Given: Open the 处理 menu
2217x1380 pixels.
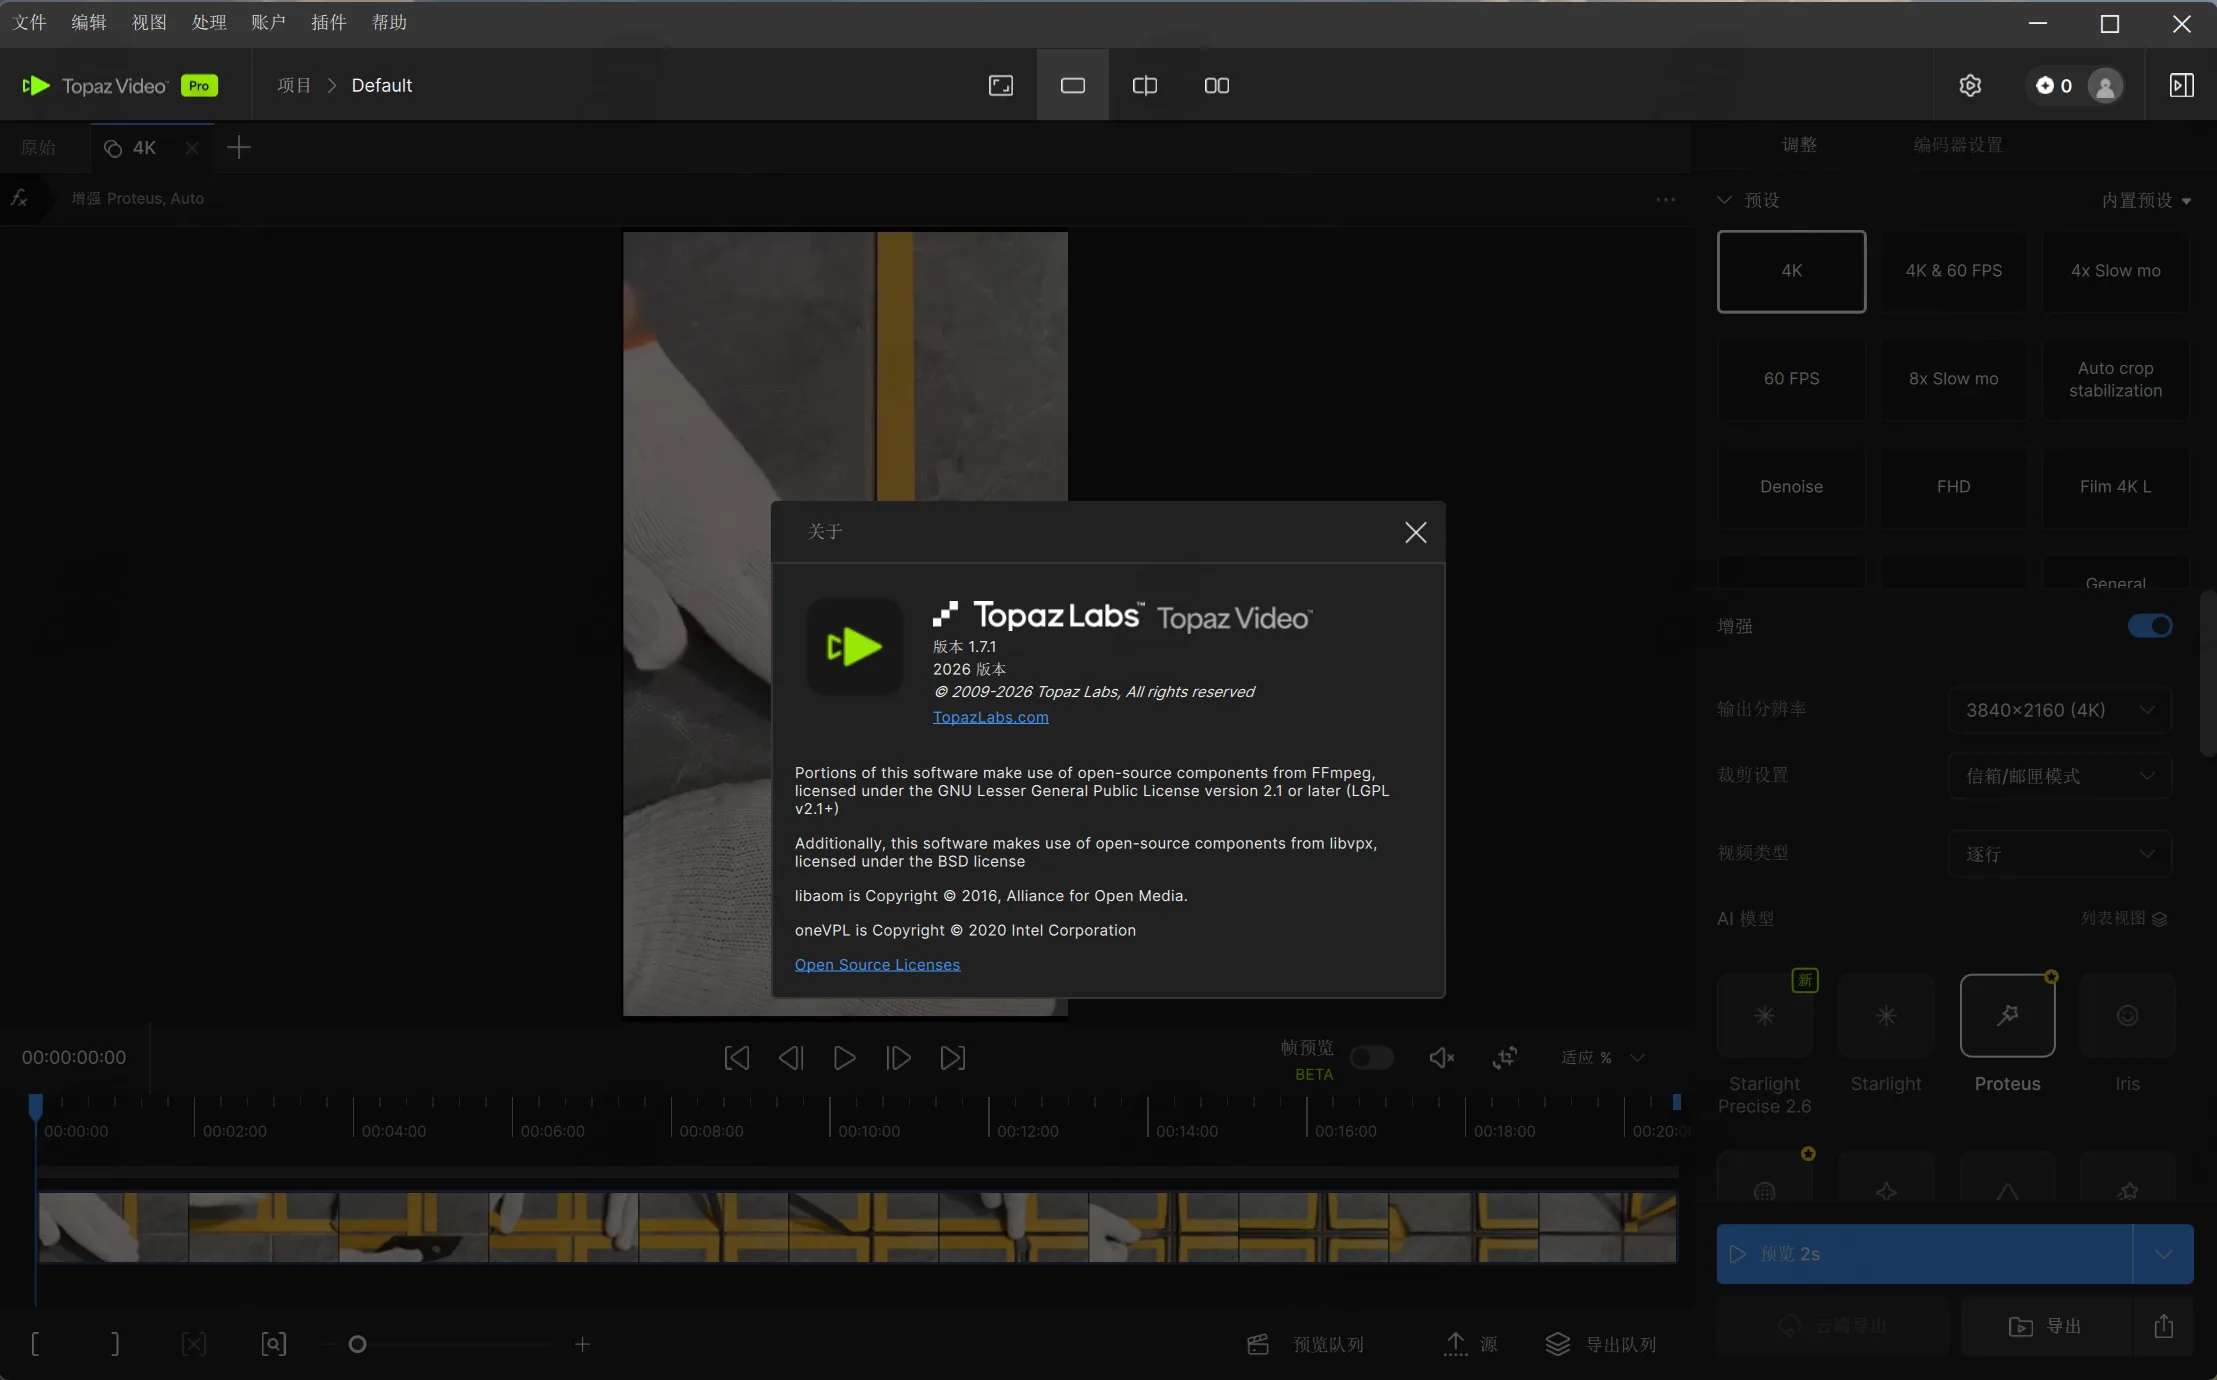Looking at the screenshot, I should pyautogui.click(x=209, y=22).
